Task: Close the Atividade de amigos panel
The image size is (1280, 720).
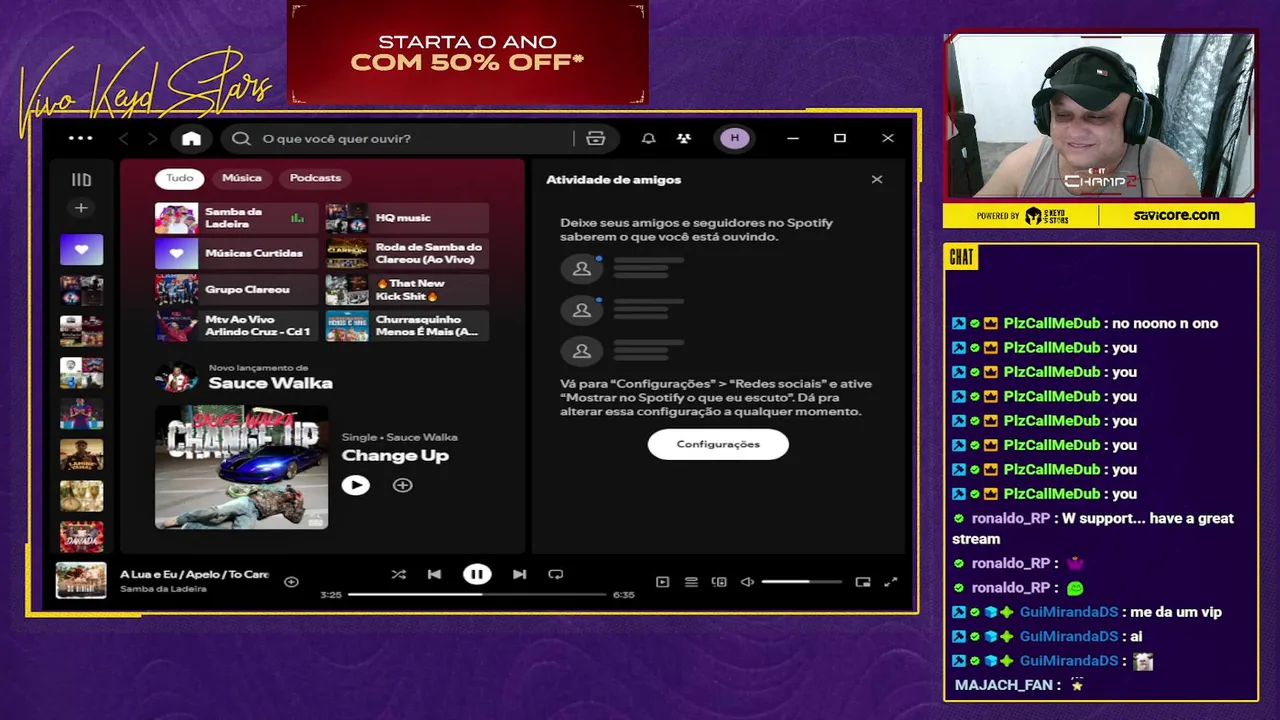Action: (877, 180)
